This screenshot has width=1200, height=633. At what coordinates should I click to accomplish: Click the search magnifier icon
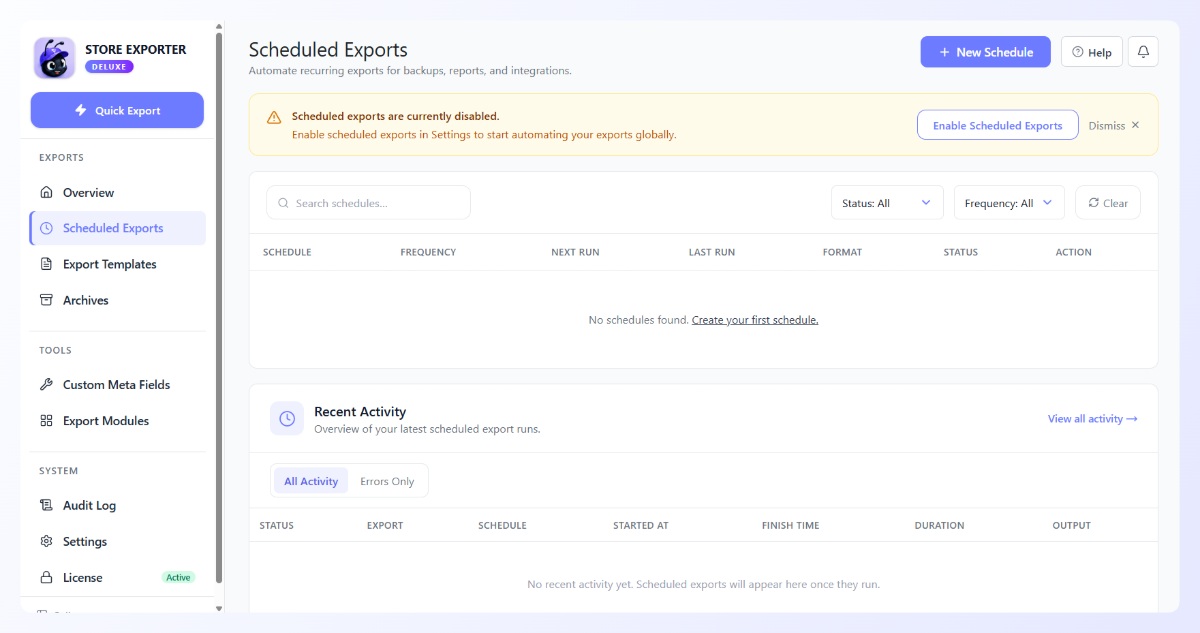pyautogui.click(x=283, y=203)
